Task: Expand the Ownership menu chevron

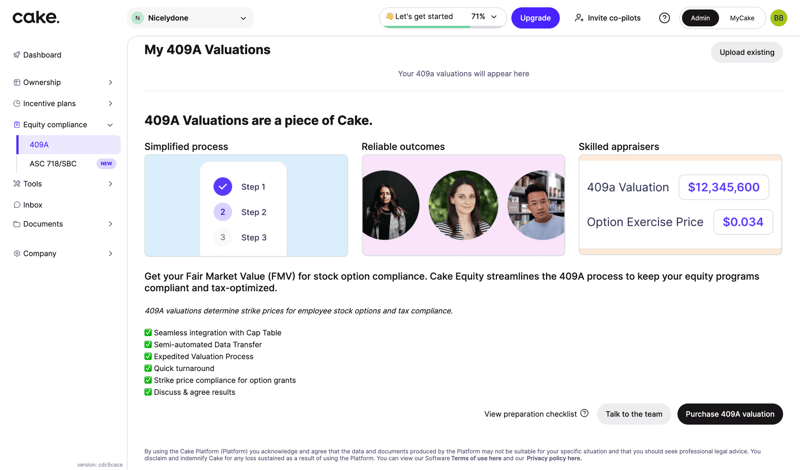Action: (x=110, y=83)
